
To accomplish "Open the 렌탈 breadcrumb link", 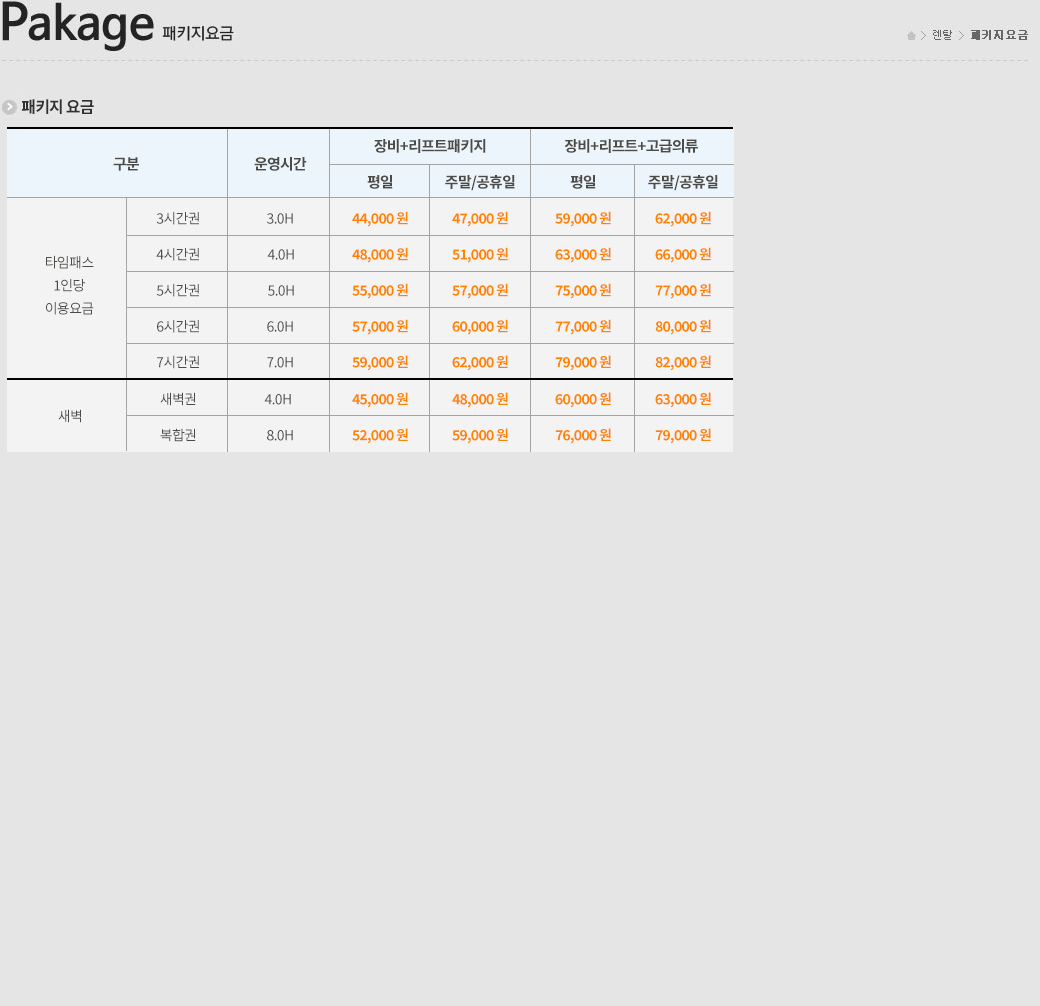I will pyautogui.click(x=942, y=34).
